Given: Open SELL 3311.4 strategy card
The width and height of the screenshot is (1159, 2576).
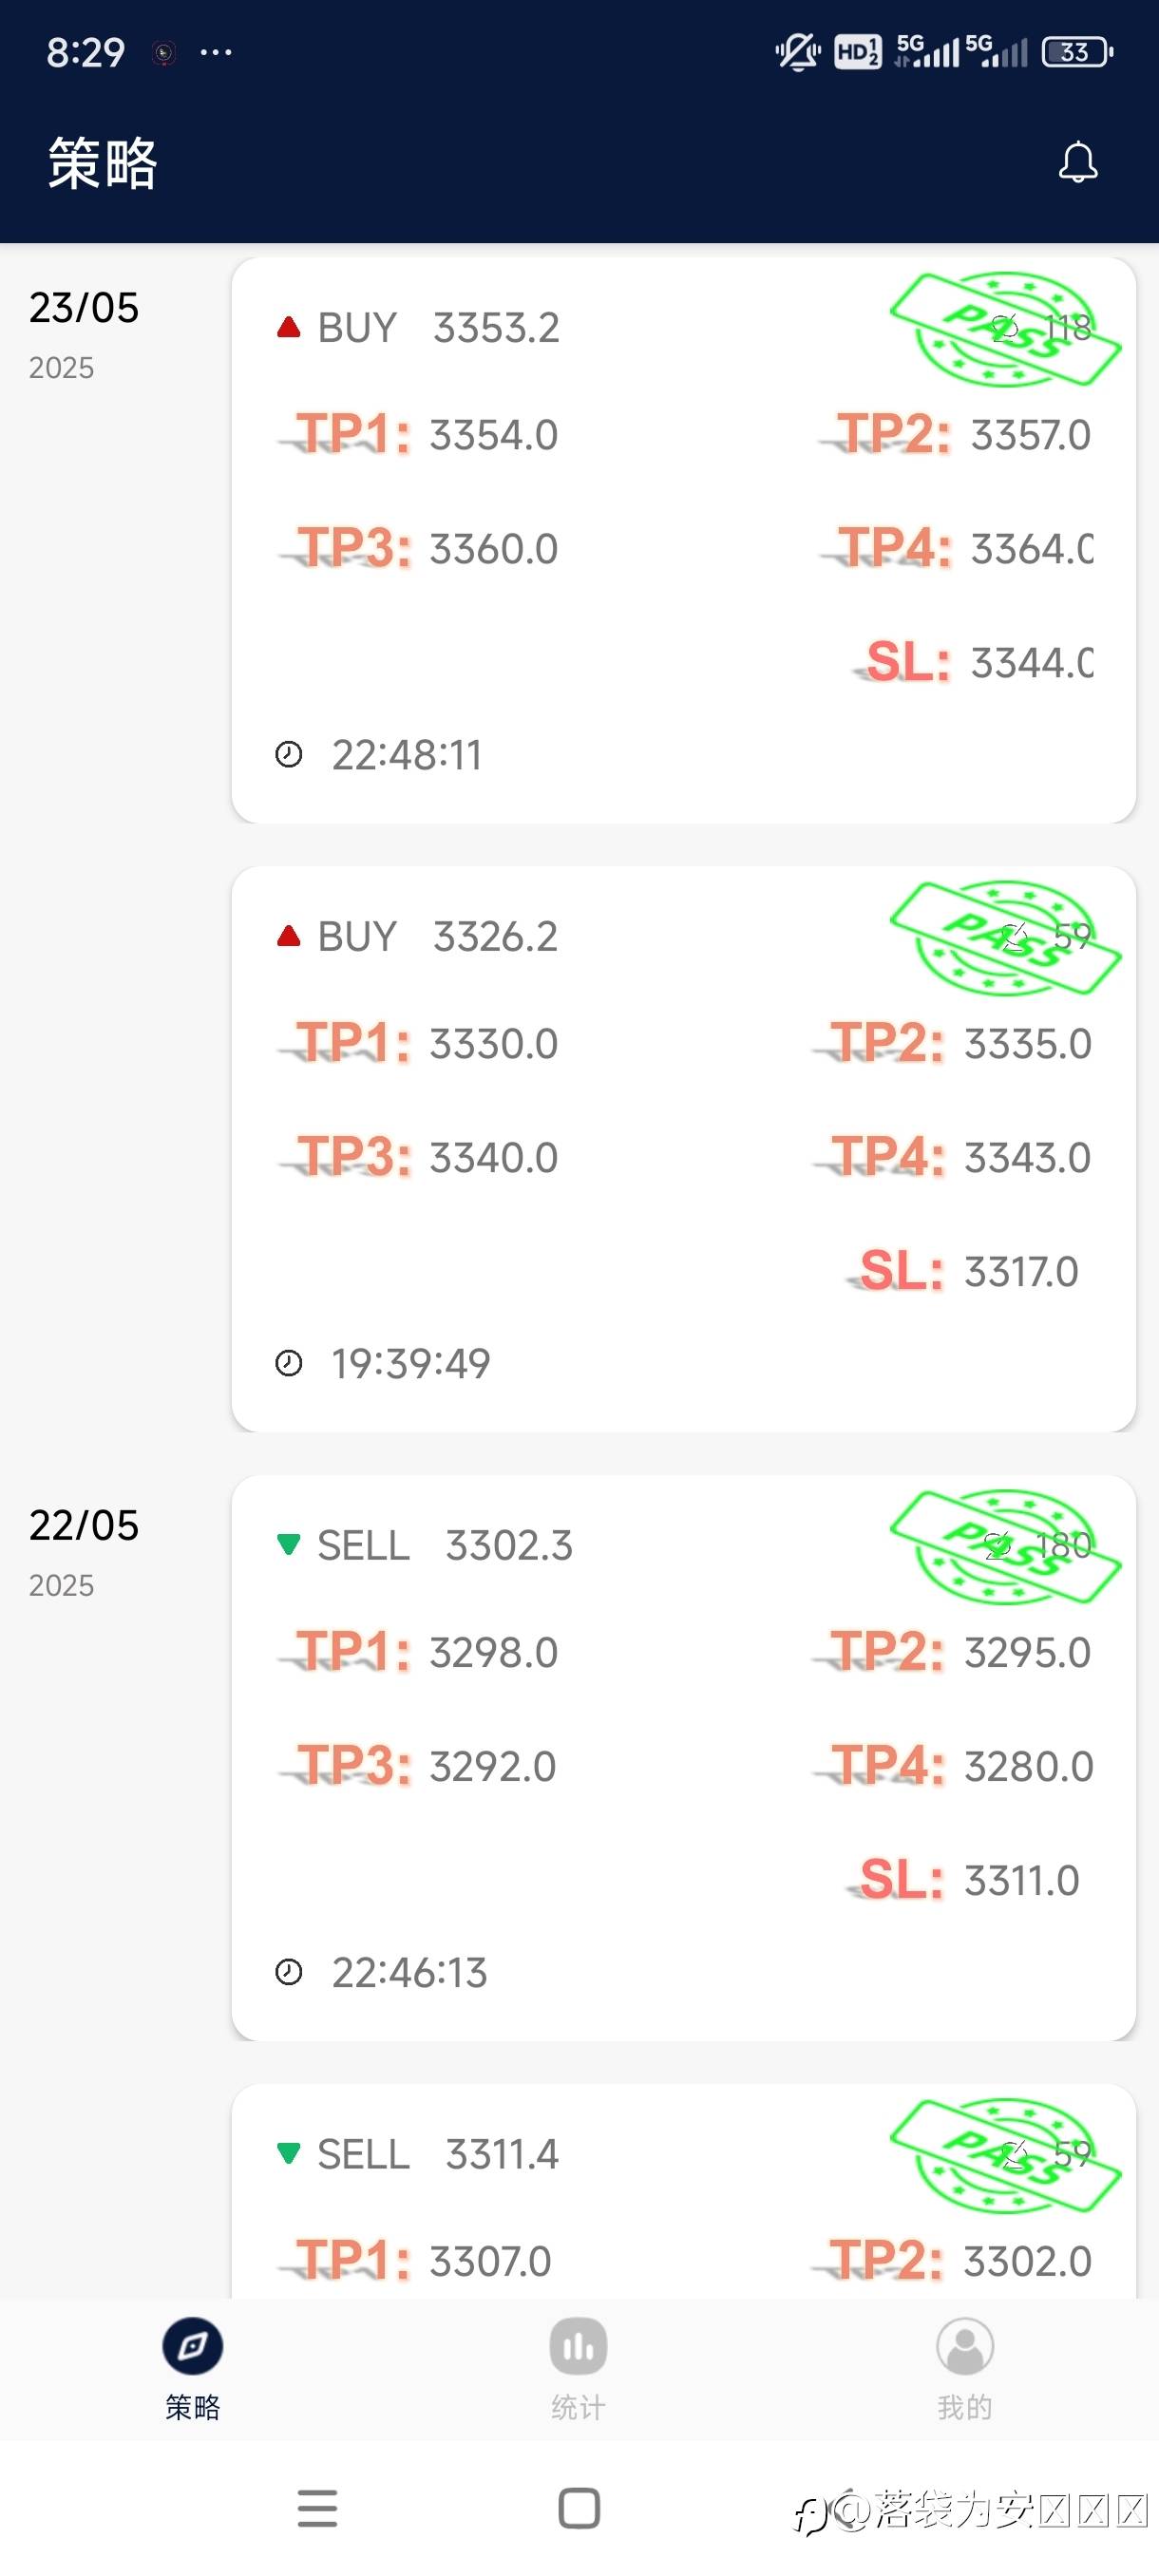Looking at the screenshot, I should point(684,2191).
